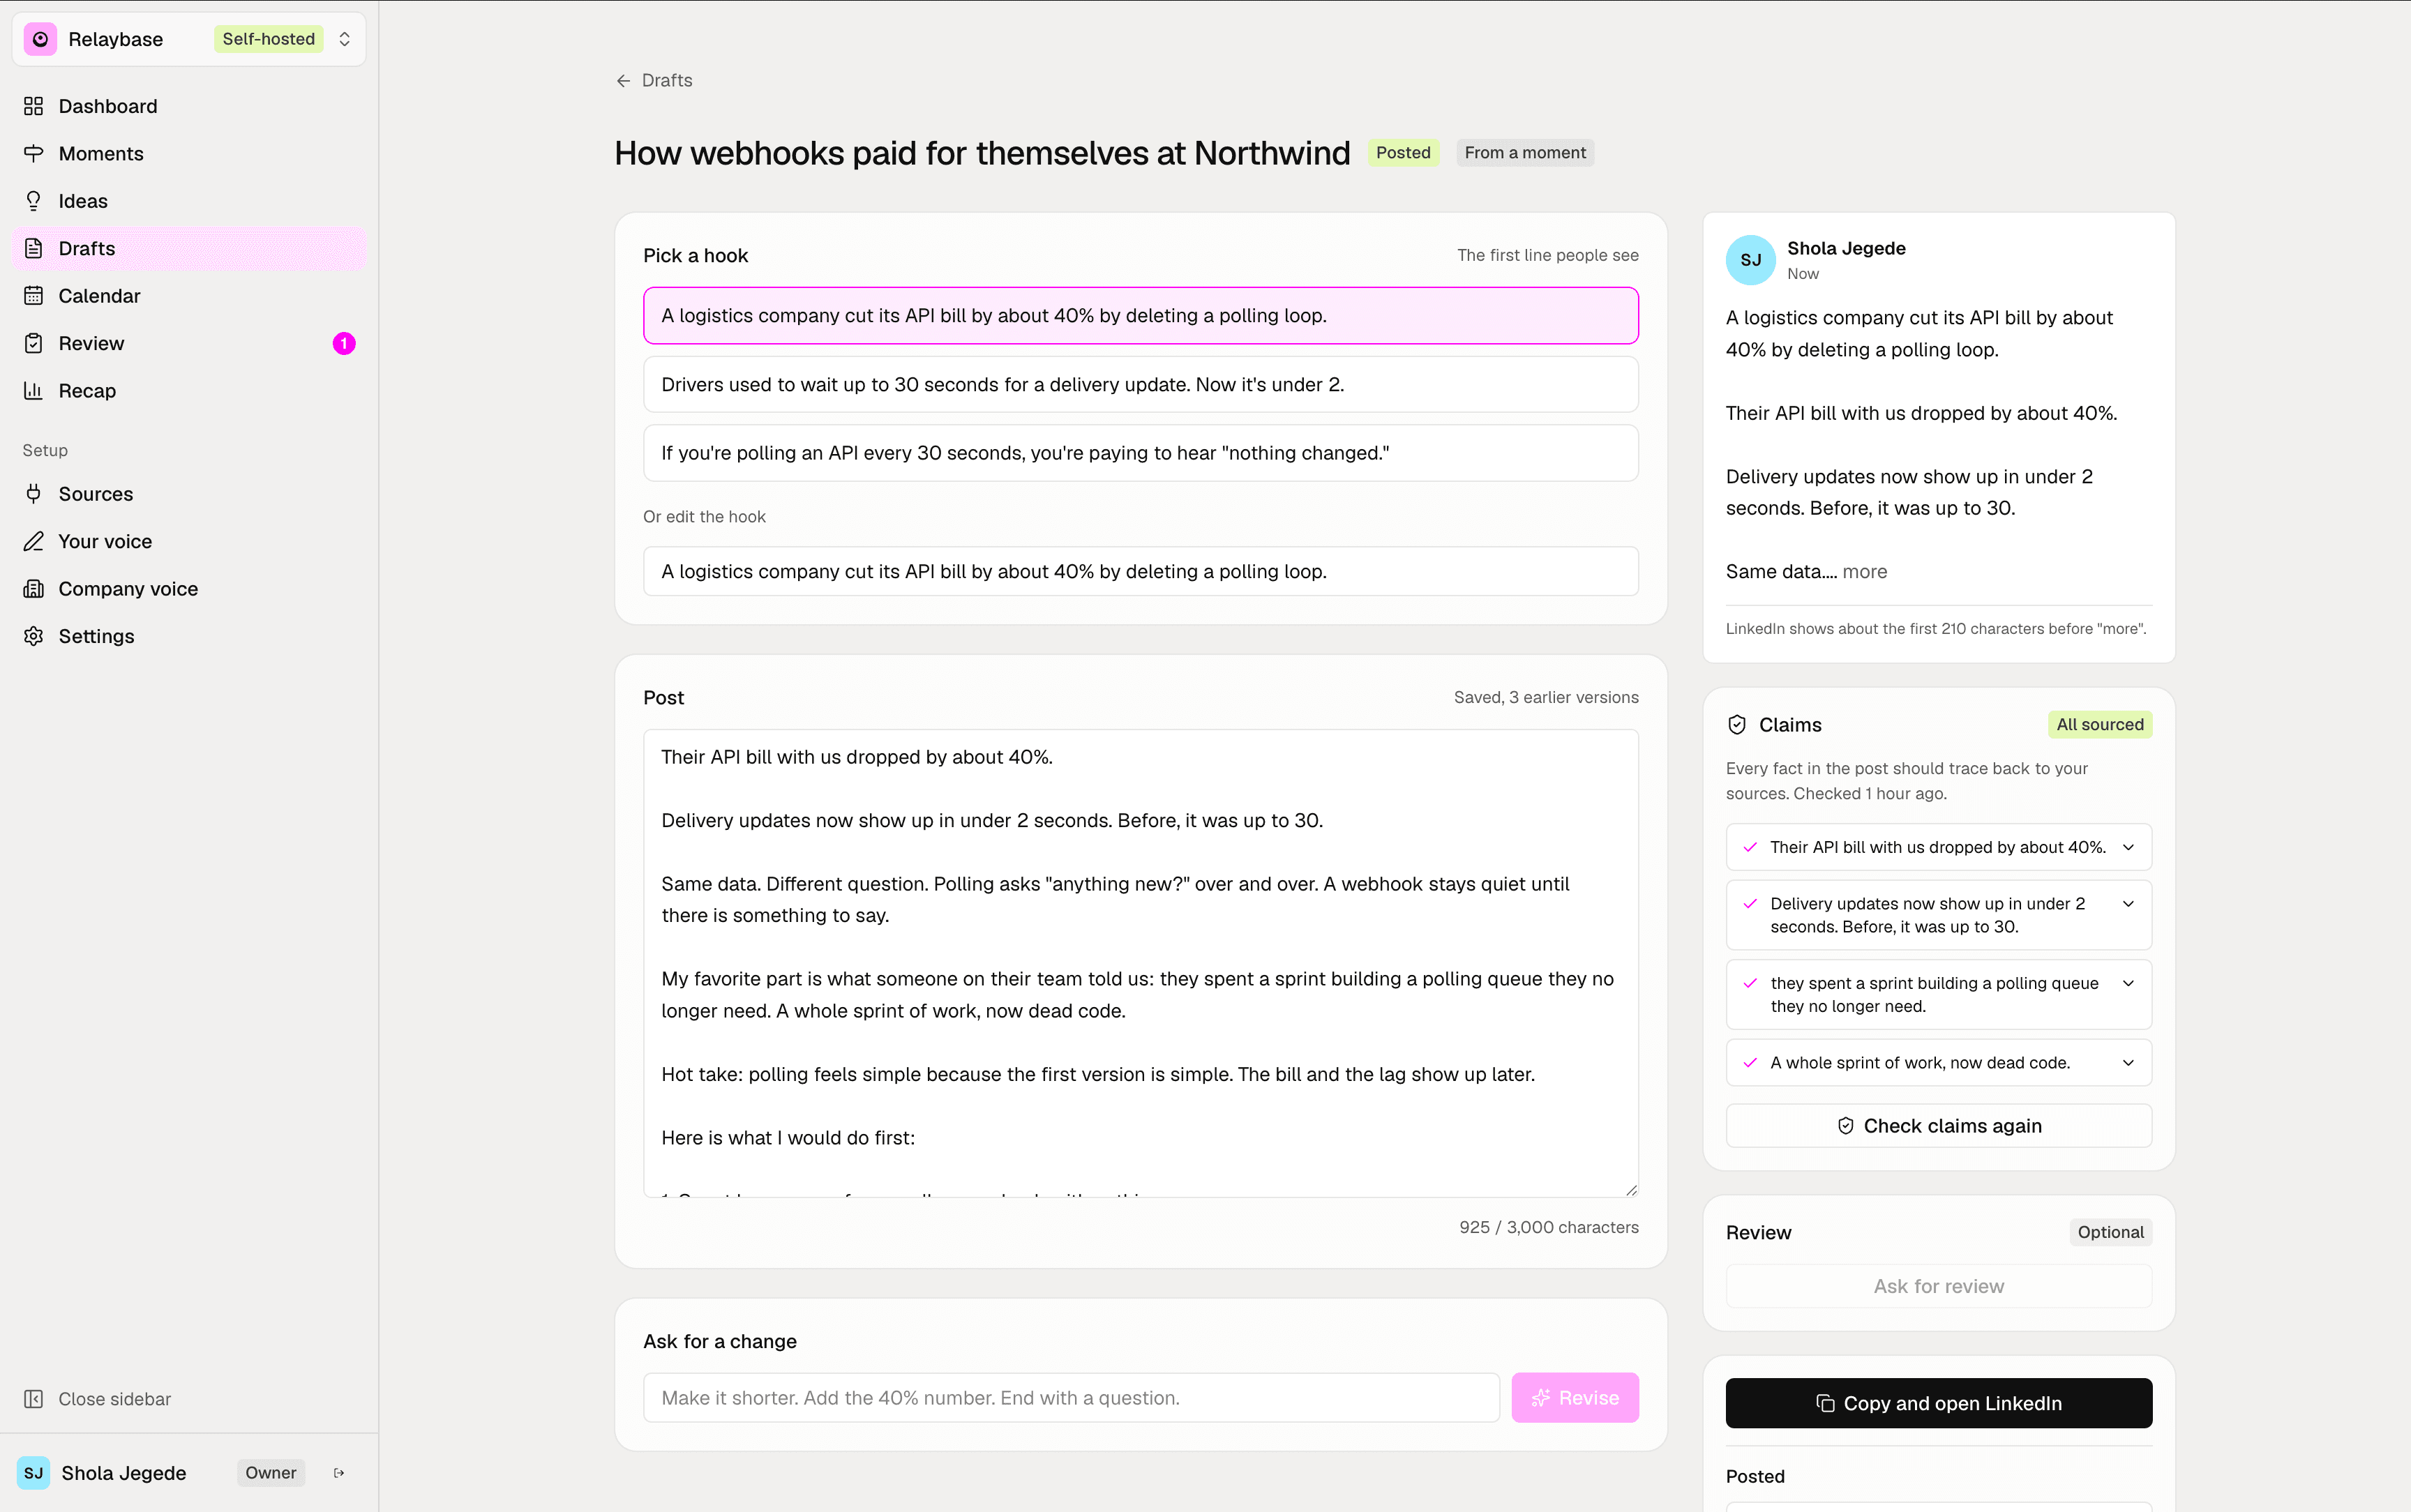Click the From a moment tag
Screen dimensions: 2411x1512
pos(1525,153)
